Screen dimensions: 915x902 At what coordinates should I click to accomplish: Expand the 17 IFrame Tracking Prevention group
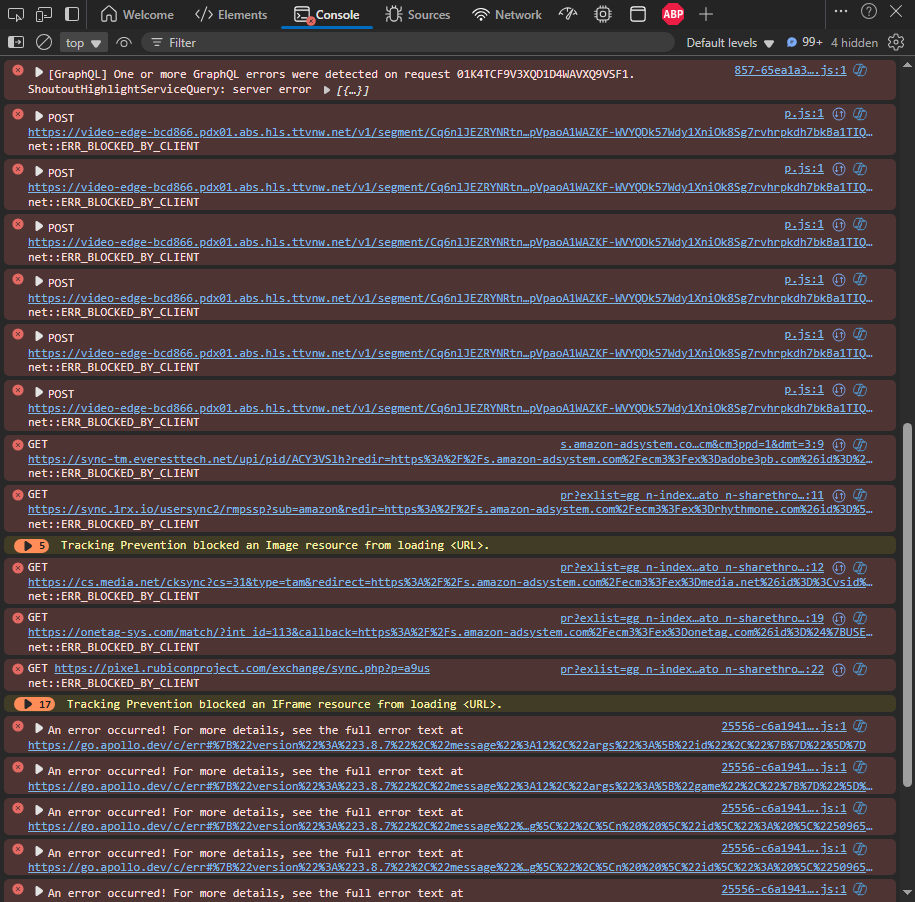(x=34, y=704)
